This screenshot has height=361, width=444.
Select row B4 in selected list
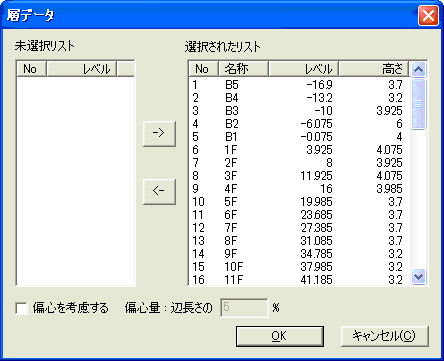click(x=299, y=98)
